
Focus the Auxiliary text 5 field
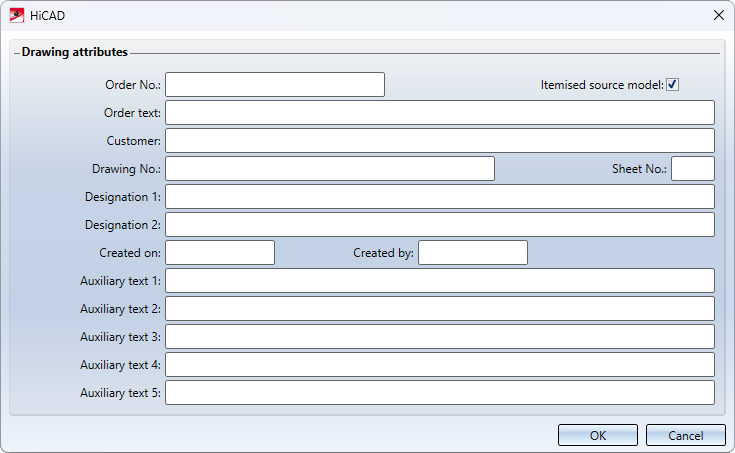[x=440, y=393]
